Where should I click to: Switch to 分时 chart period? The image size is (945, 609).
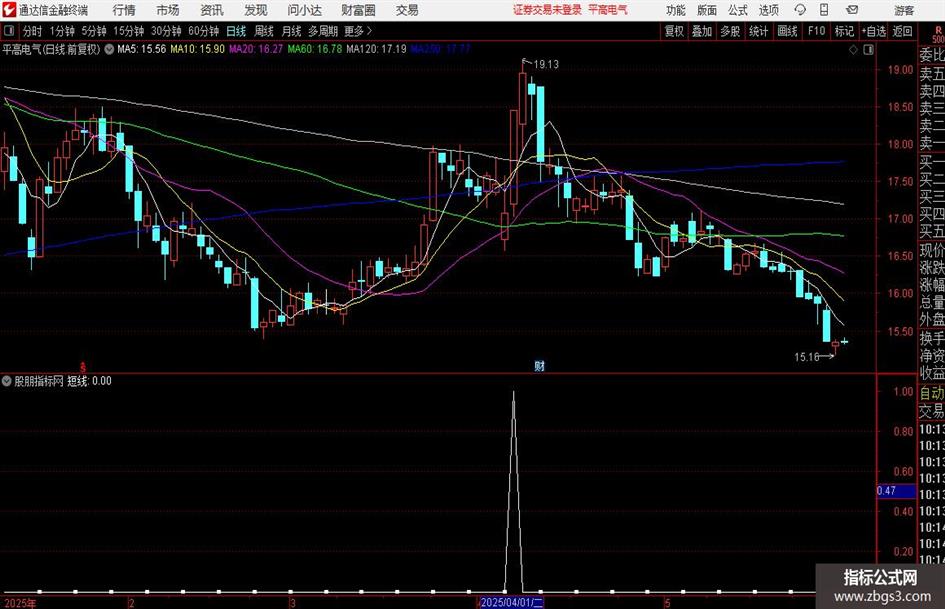[33, 31]
